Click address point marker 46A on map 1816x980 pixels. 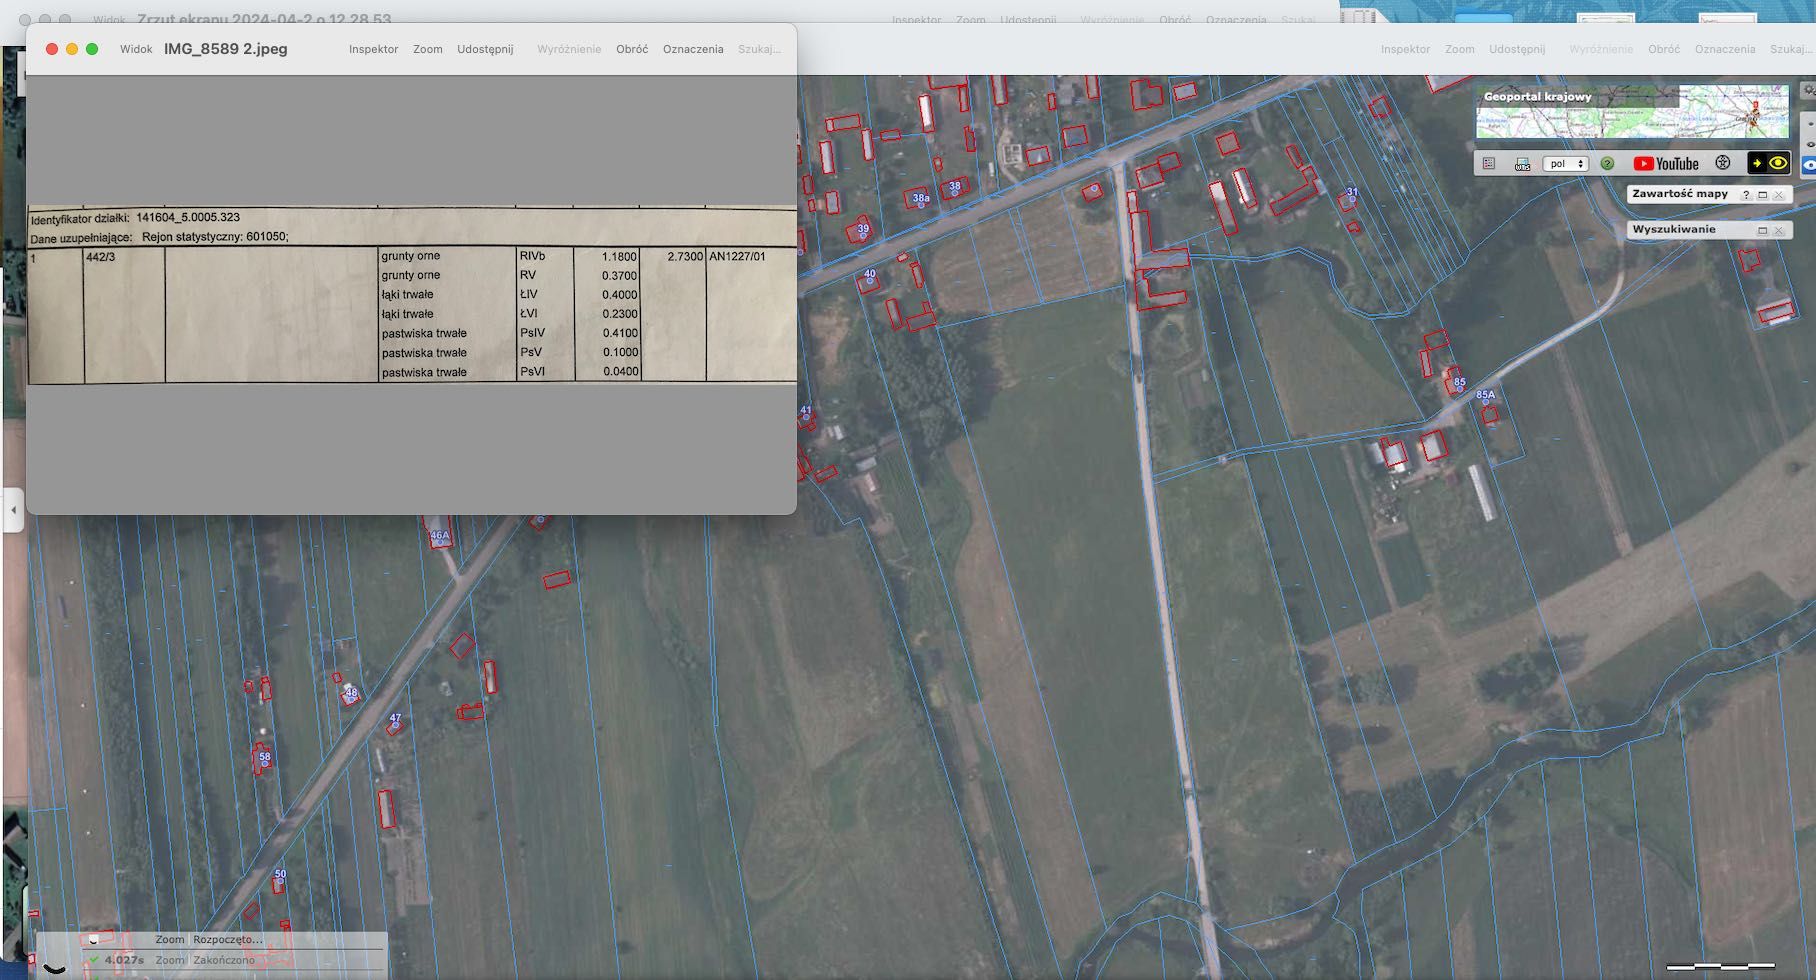pos(440,536)
